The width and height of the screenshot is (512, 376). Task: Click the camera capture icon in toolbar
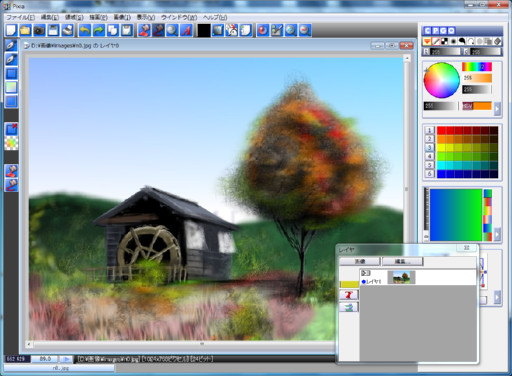(39, 31)
